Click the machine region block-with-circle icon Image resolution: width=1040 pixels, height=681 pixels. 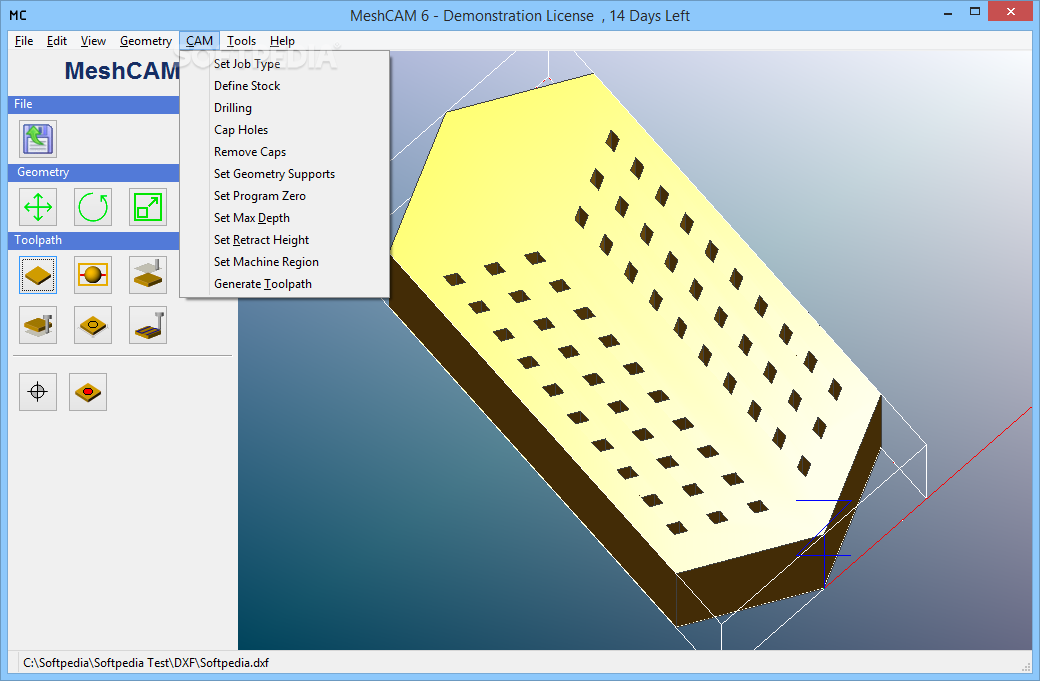[x=93, y=325]
